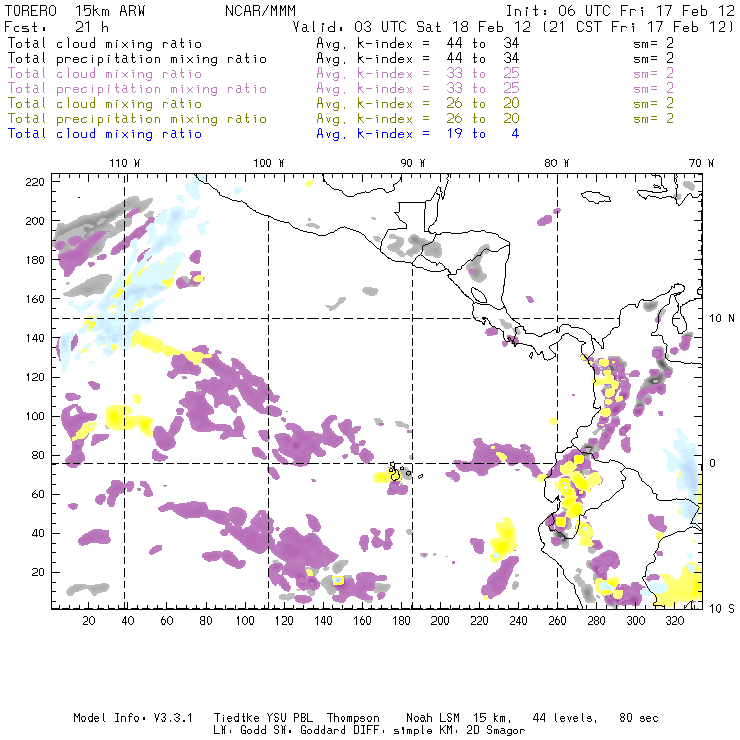Click the olive 'Total cloud mixing ratio' legend row
Viewport: 740px width, 740px height.
tap(341, 103)
